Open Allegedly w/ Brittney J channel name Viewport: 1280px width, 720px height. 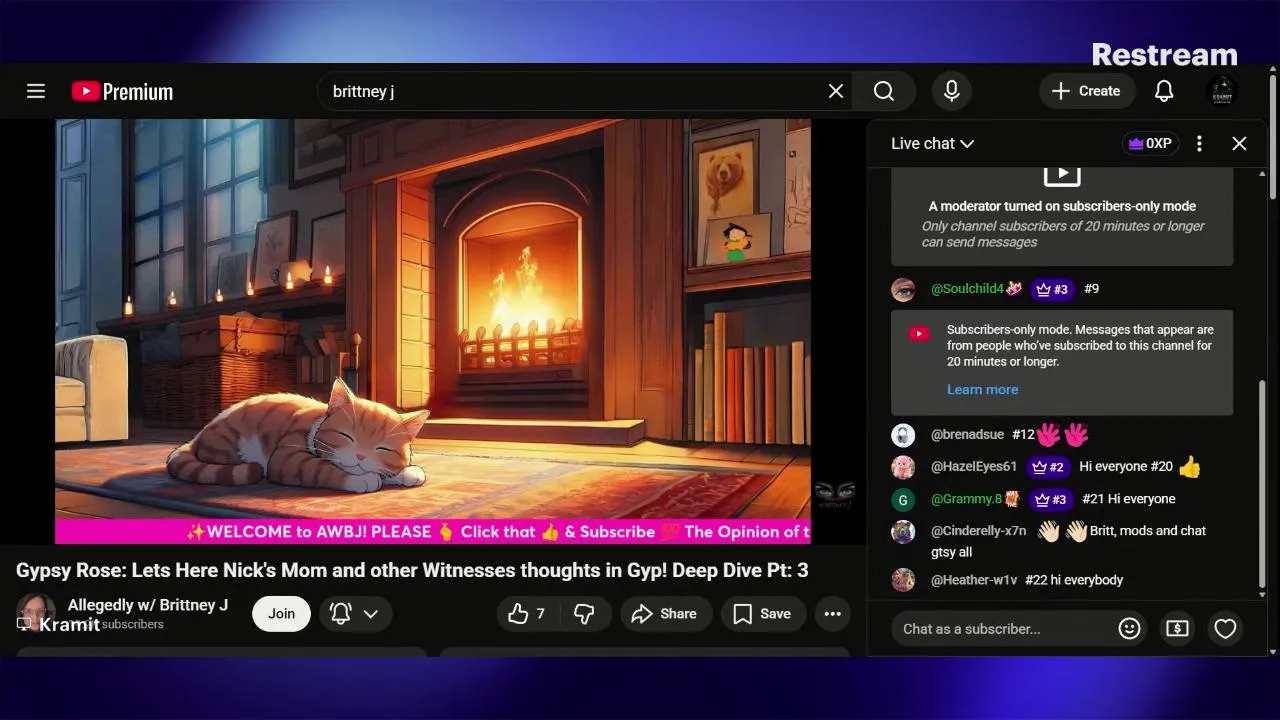click(148, 604)
